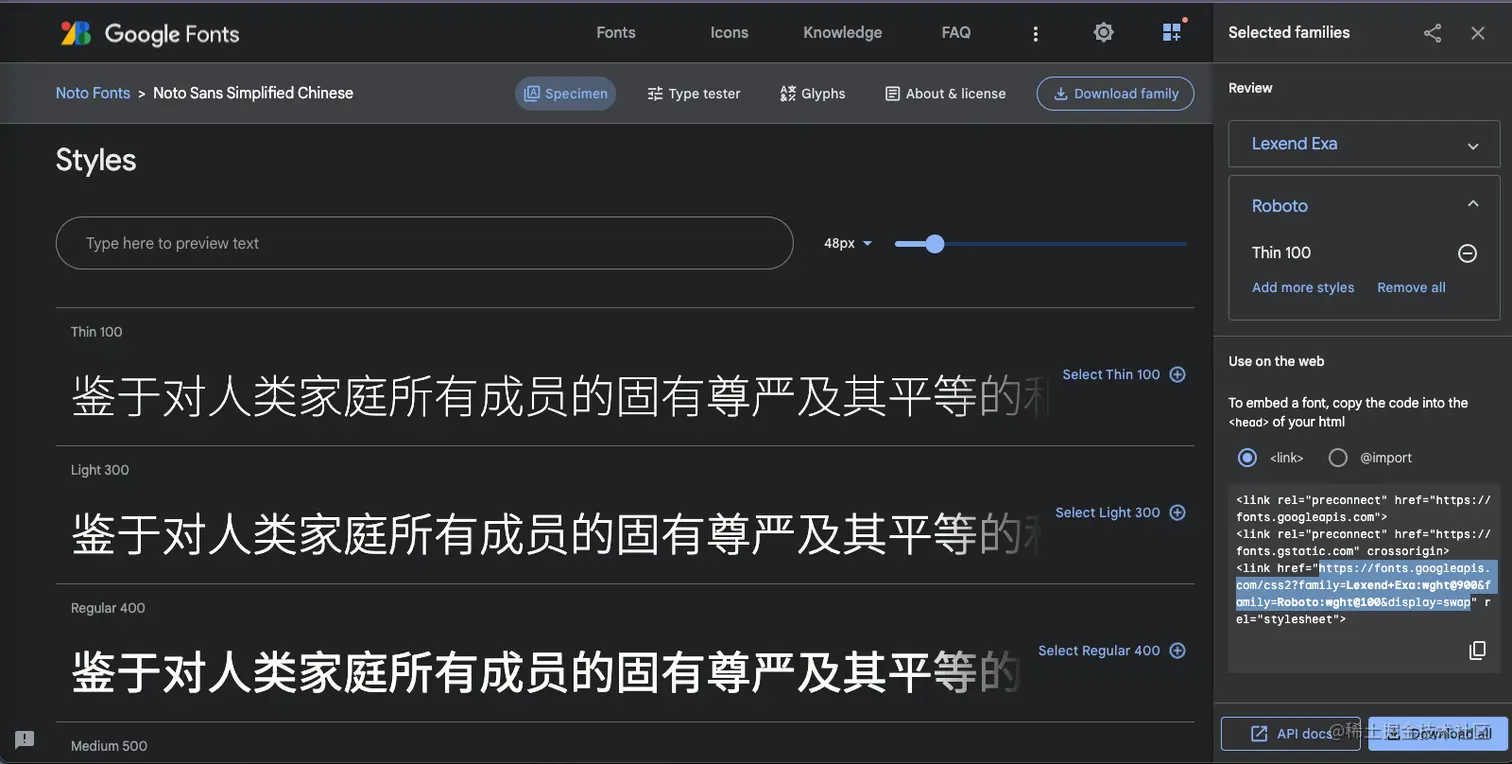The height and width of the screenshot is (764, 1512).
Task: Open the selected families grid icon
Action: (x=1173, y=32)
